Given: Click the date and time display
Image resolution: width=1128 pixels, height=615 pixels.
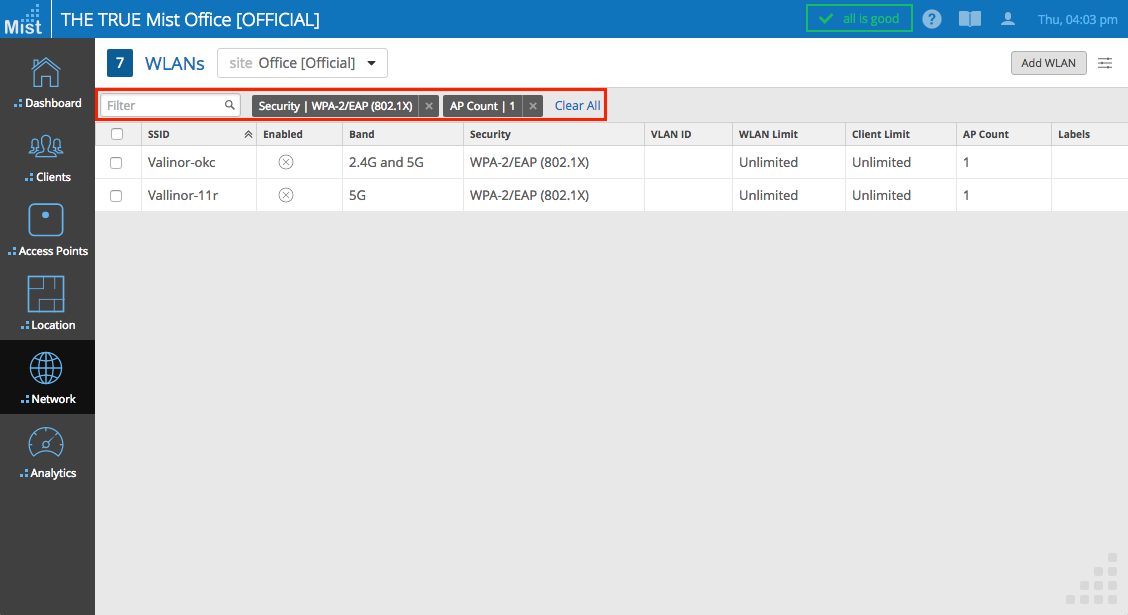Looking at the screenshot, I should [1077, 19].
